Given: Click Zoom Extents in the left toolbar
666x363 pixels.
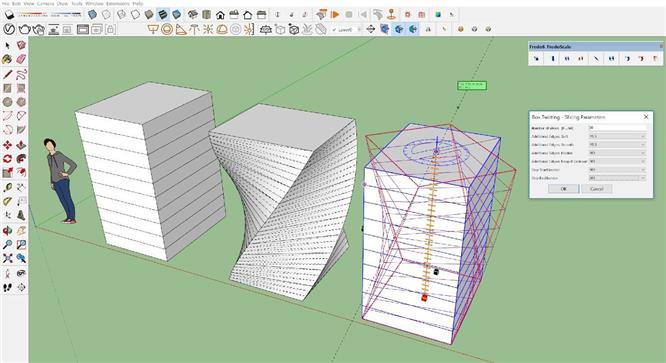Looking at the screenshot, I should click(x=7, y=258).
